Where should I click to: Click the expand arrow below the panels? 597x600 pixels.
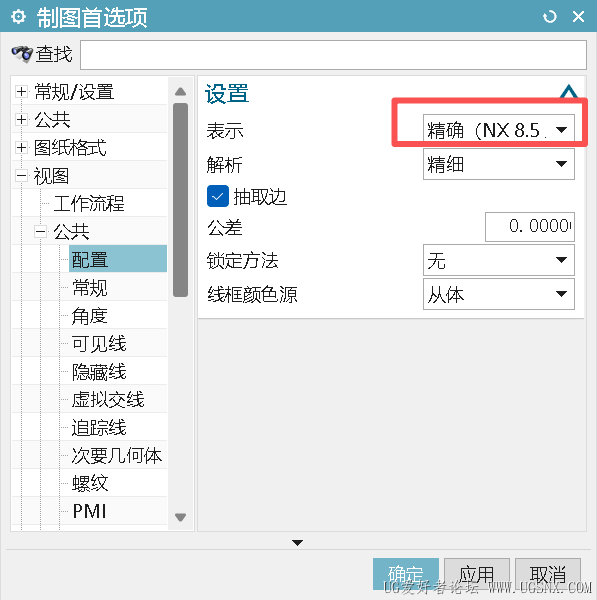297,543
